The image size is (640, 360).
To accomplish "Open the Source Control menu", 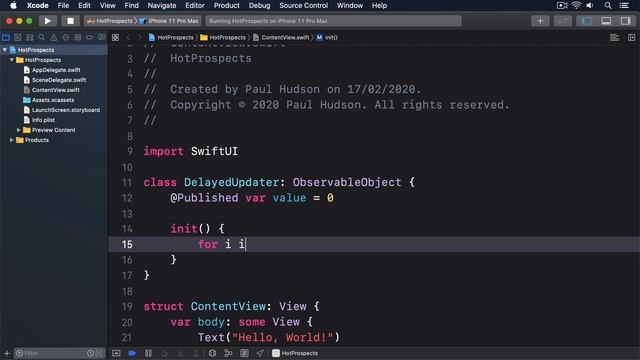I will (303, 5).
